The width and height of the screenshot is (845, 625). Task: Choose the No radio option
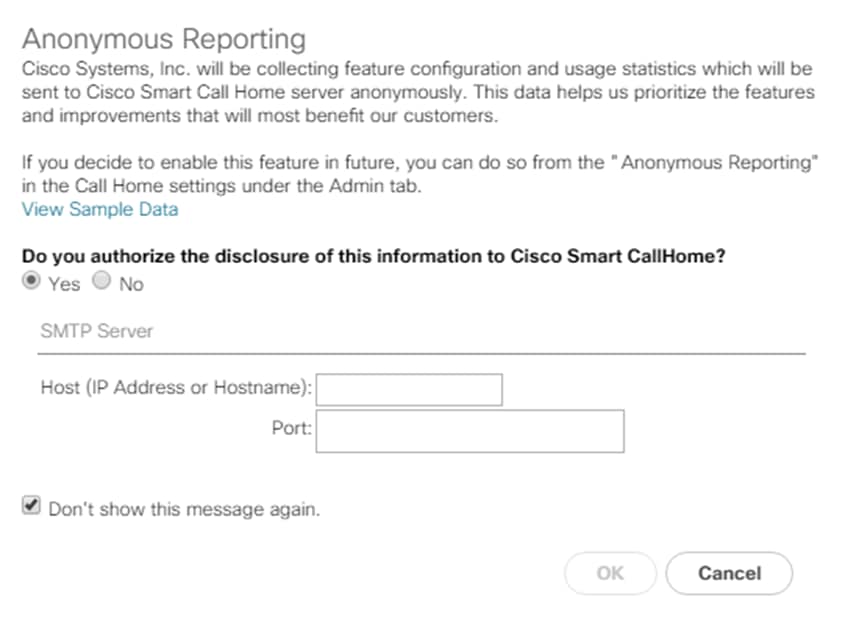(x=101, y=283)
